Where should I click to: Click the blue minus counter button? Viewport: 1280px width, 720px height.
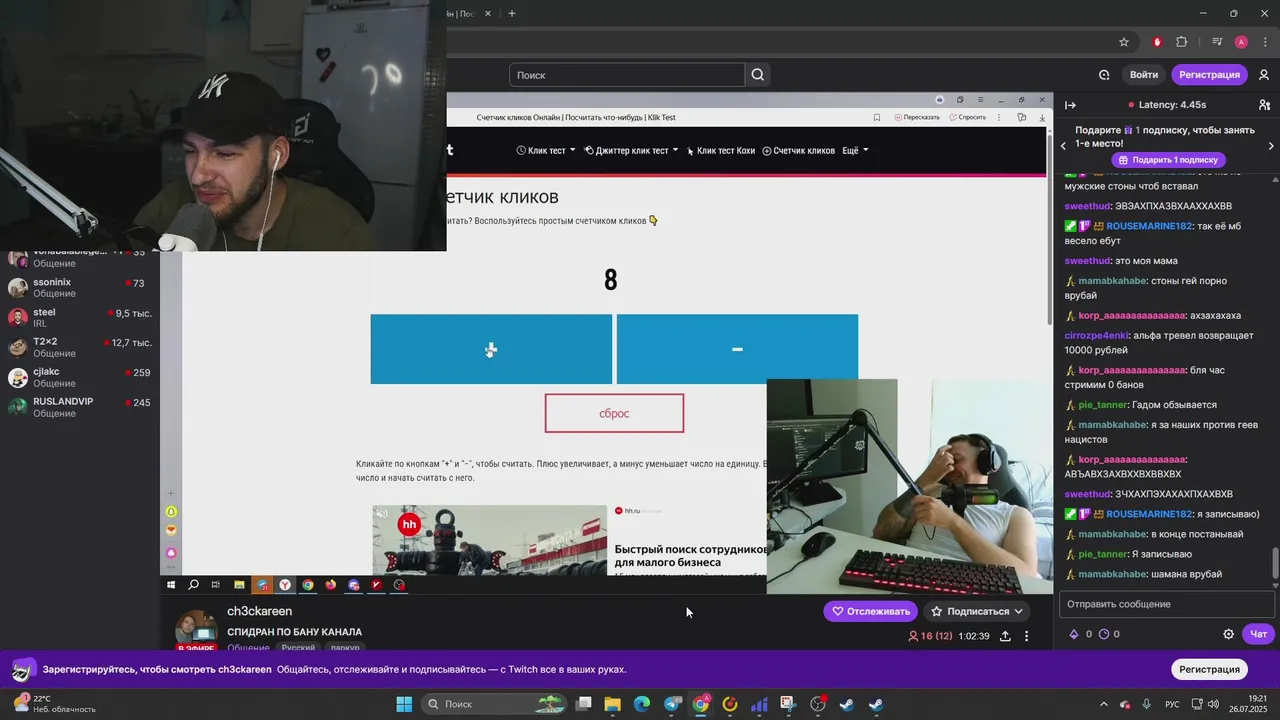[737, 349]
